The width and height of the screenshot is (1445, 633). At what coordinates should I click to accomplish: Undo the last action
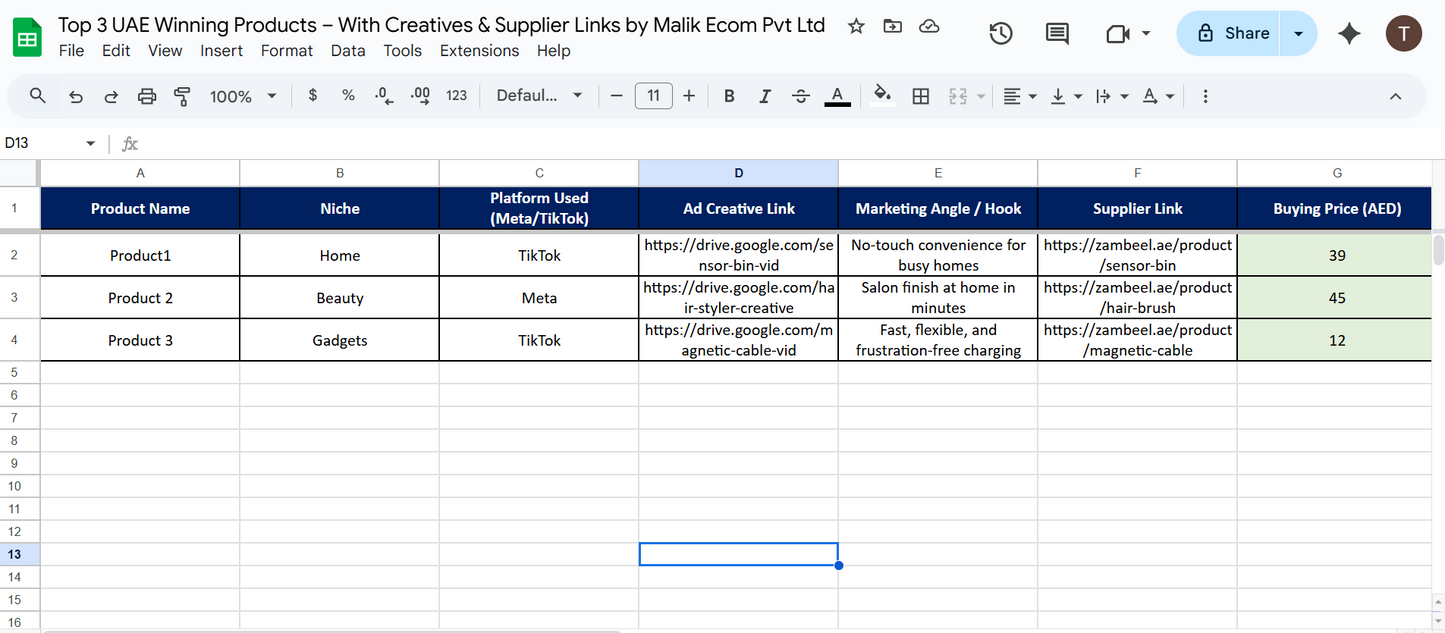pyautogui.click(x=76, y=96)
